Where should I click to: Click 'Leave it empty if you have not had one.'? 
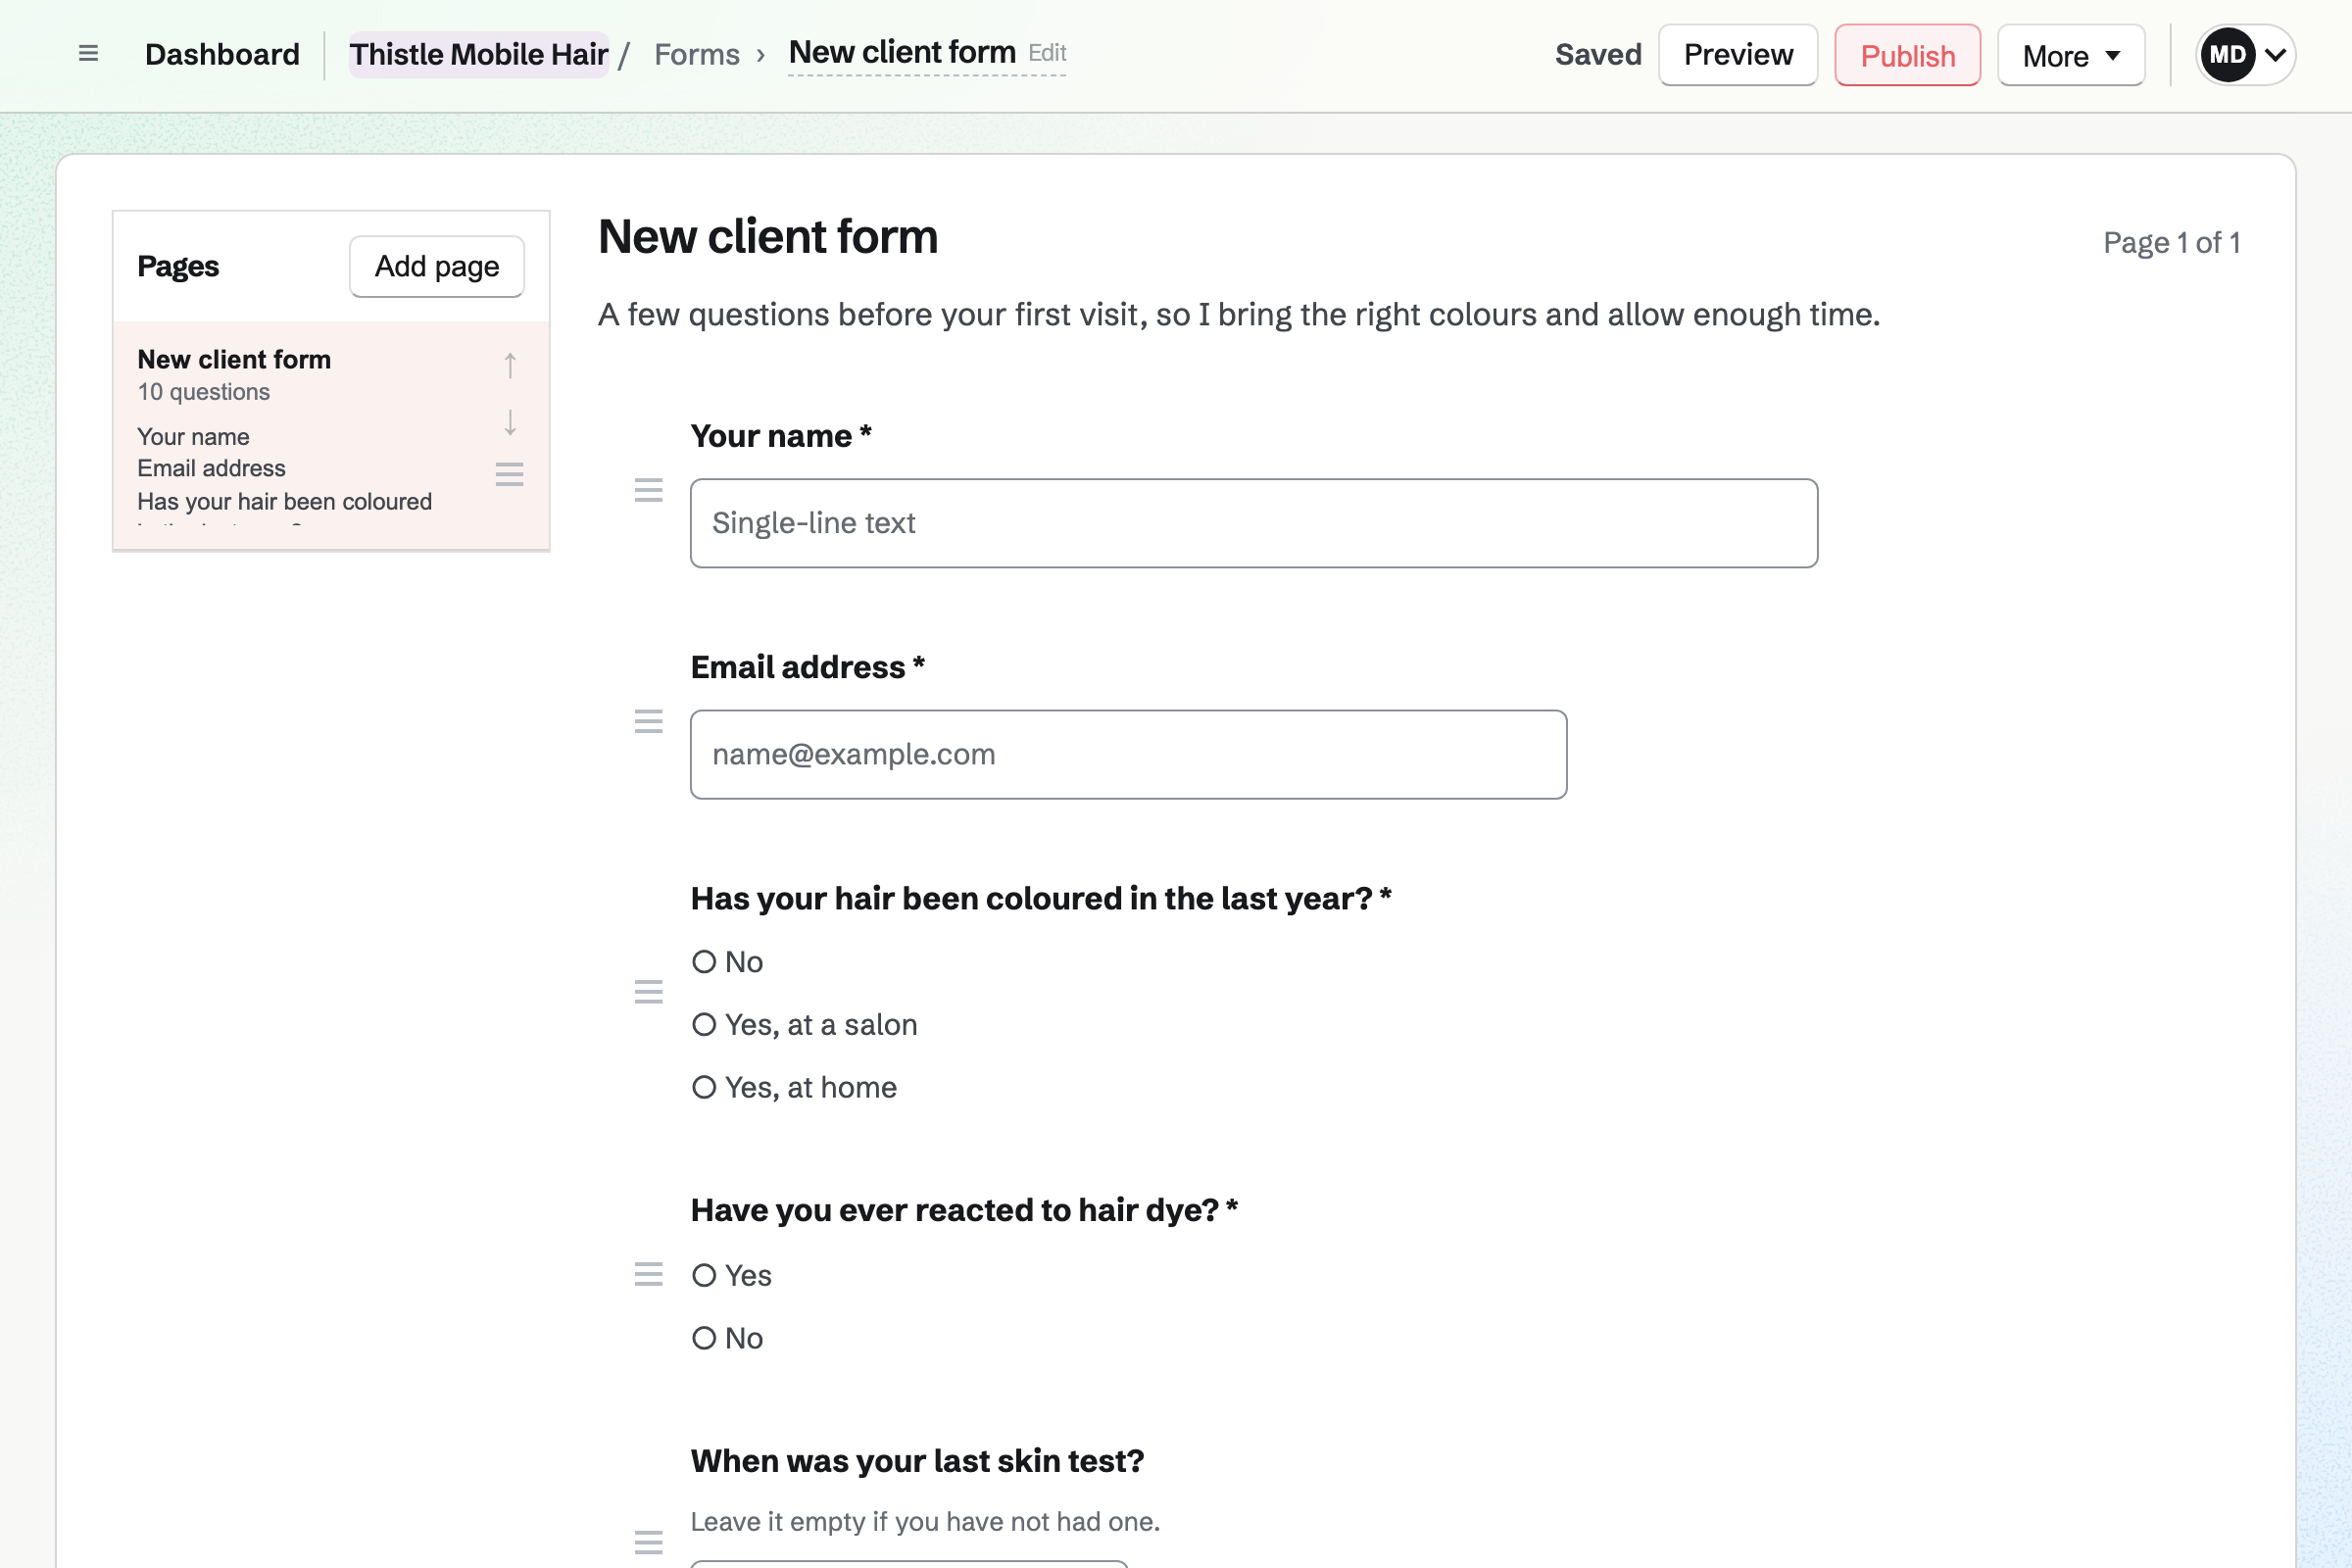(925, 1522)
